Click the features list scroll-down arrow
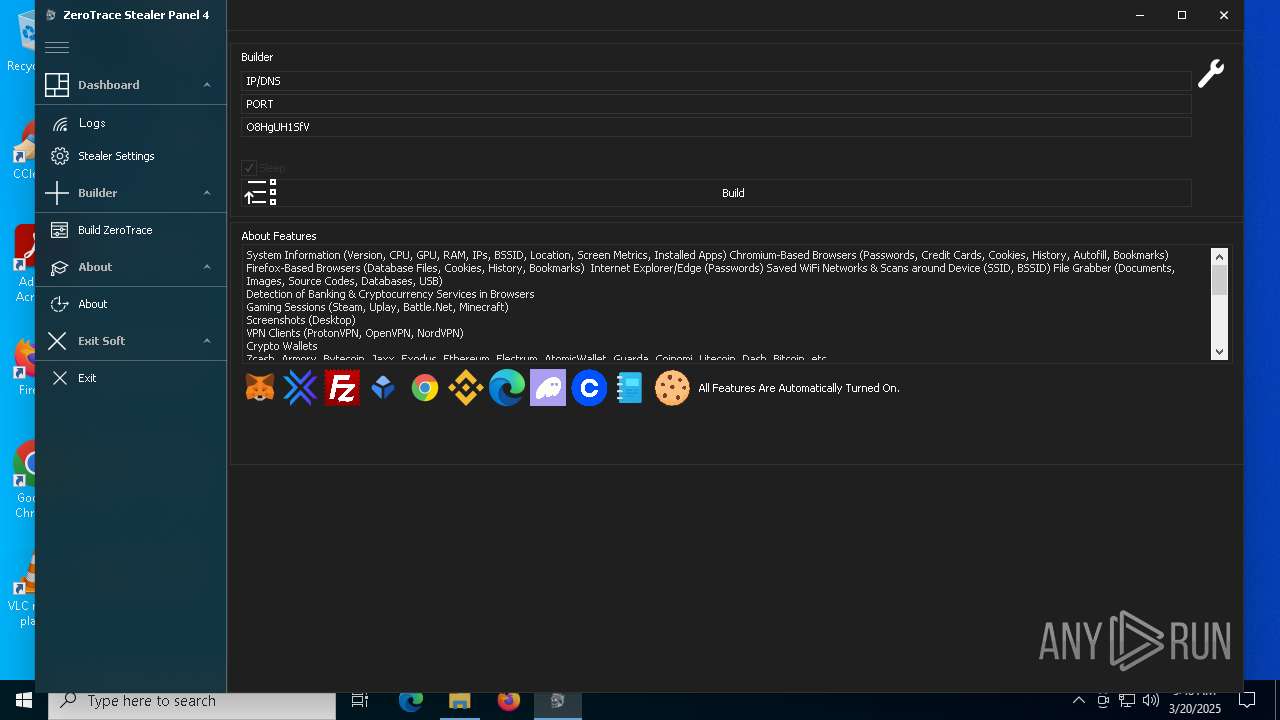The width and height of the screenshot is (1280, 720). 1219,351
